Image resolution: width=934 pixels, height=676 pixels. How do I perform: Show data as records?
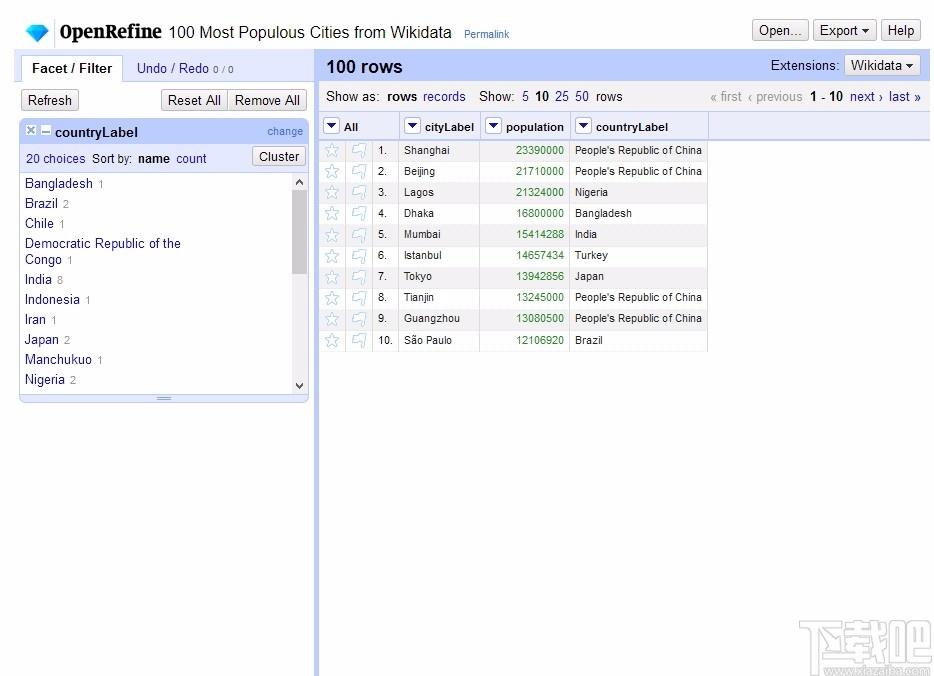point(444,96)
